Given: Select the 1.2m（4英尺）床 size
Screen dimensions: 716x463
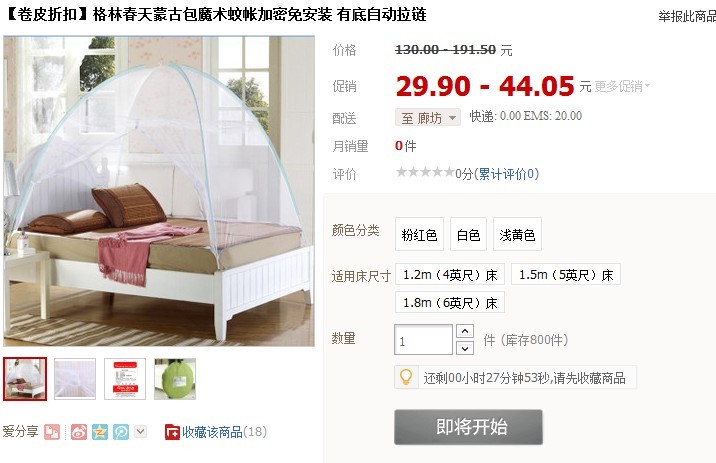Looking at the screenshot, I should tap(450, 274).
